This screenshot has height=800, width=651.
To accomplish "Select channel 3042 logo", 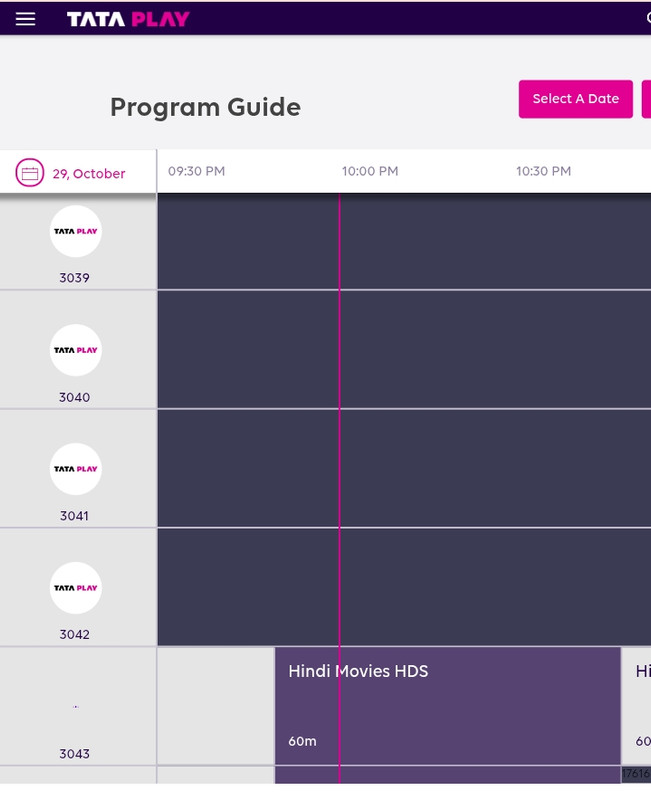I will pos(76,588).
